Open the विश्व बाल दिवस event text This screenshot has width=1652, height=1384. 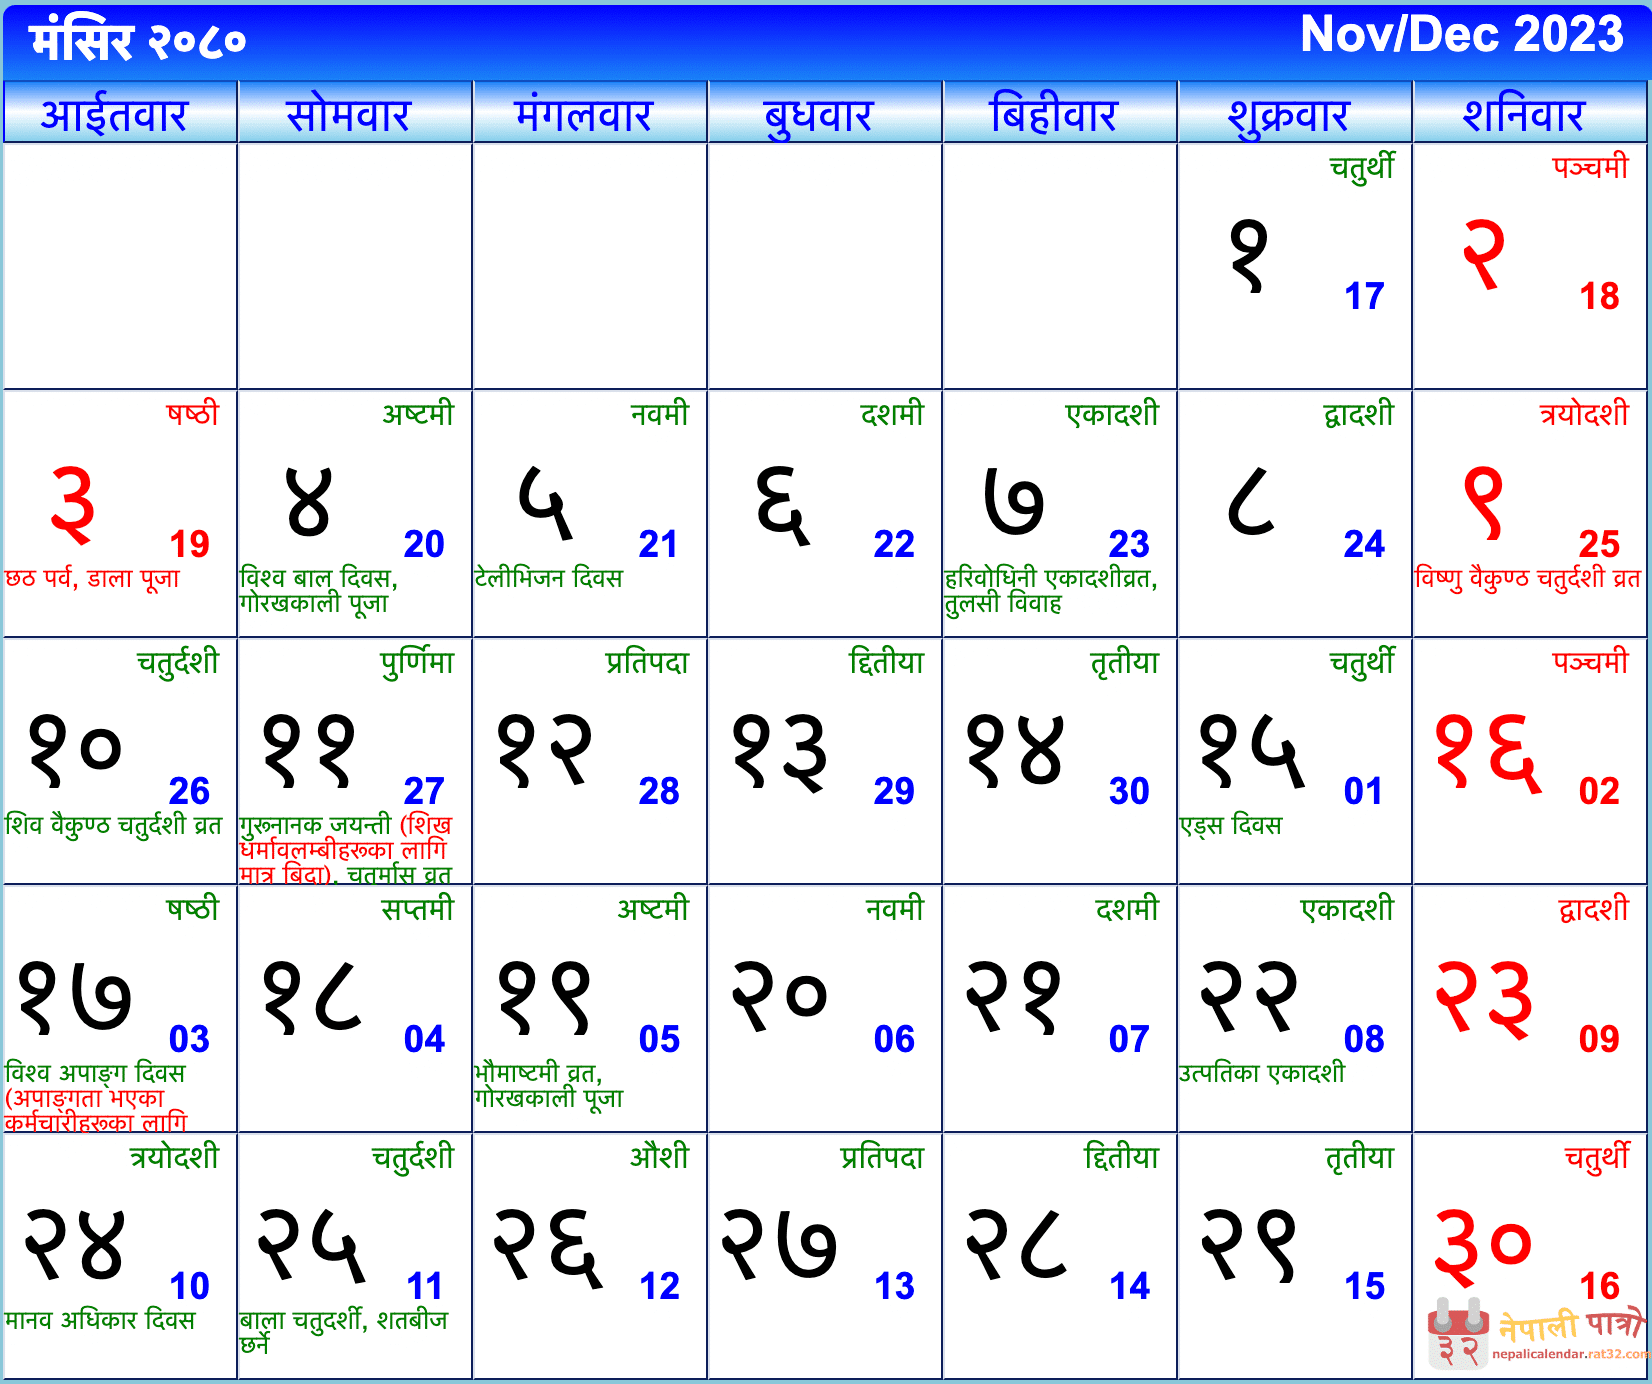click(319, 578)
